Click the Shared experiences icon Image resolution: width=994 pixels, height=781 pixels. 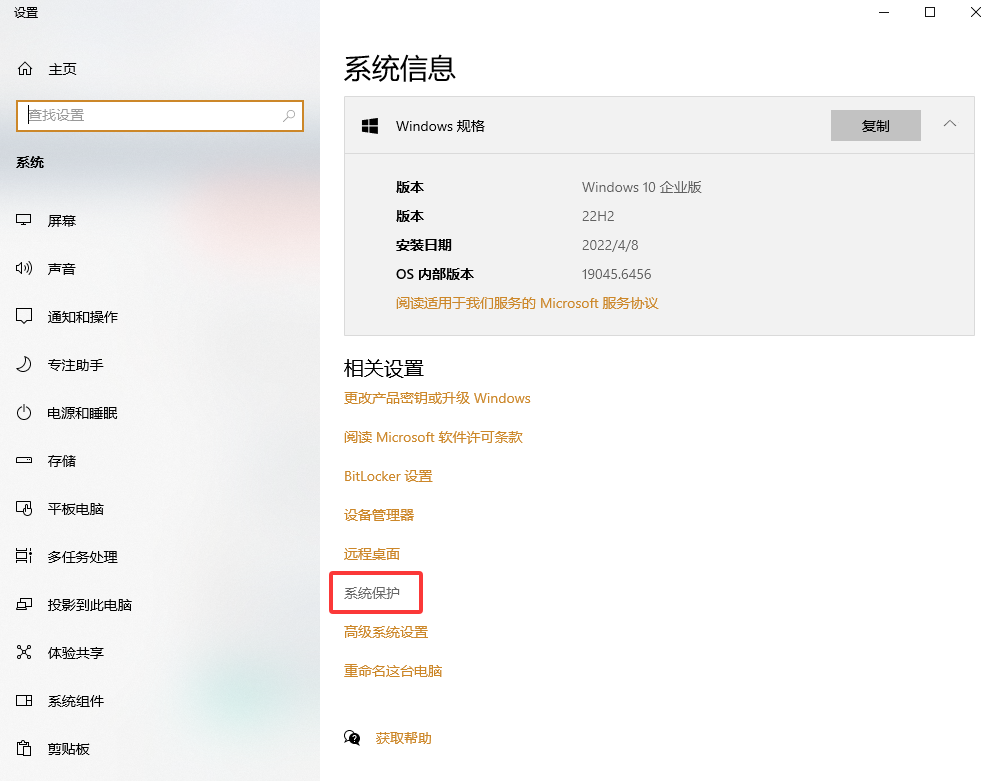(23, 652)
